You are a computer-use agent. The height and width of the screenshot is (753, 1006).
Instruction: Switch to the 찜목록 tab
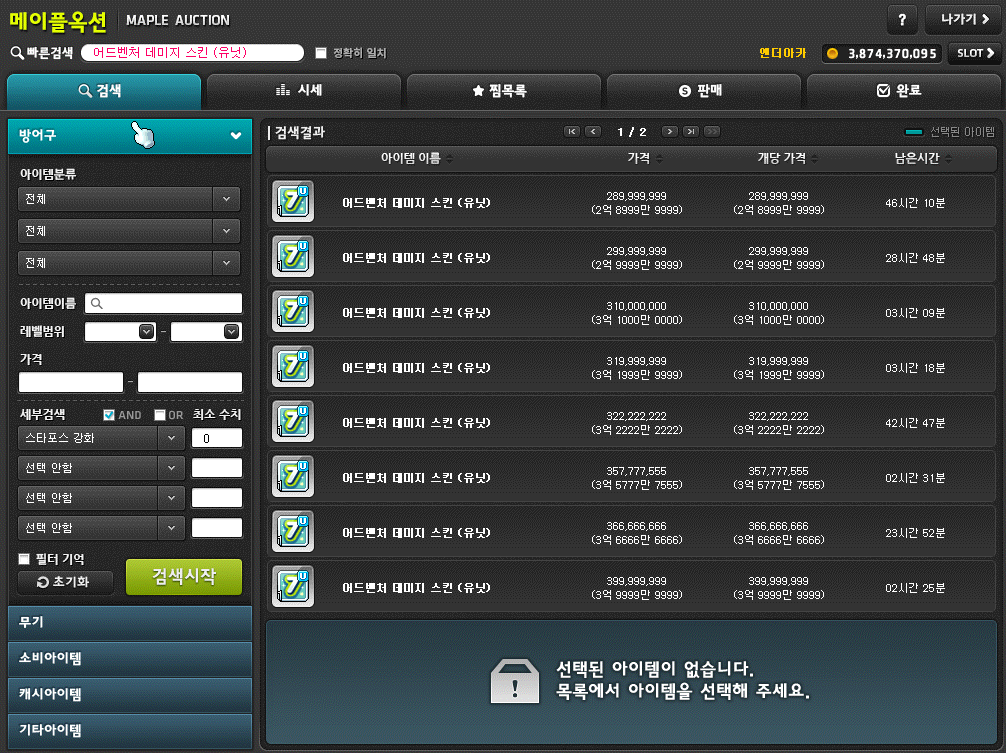pos(504,91)
